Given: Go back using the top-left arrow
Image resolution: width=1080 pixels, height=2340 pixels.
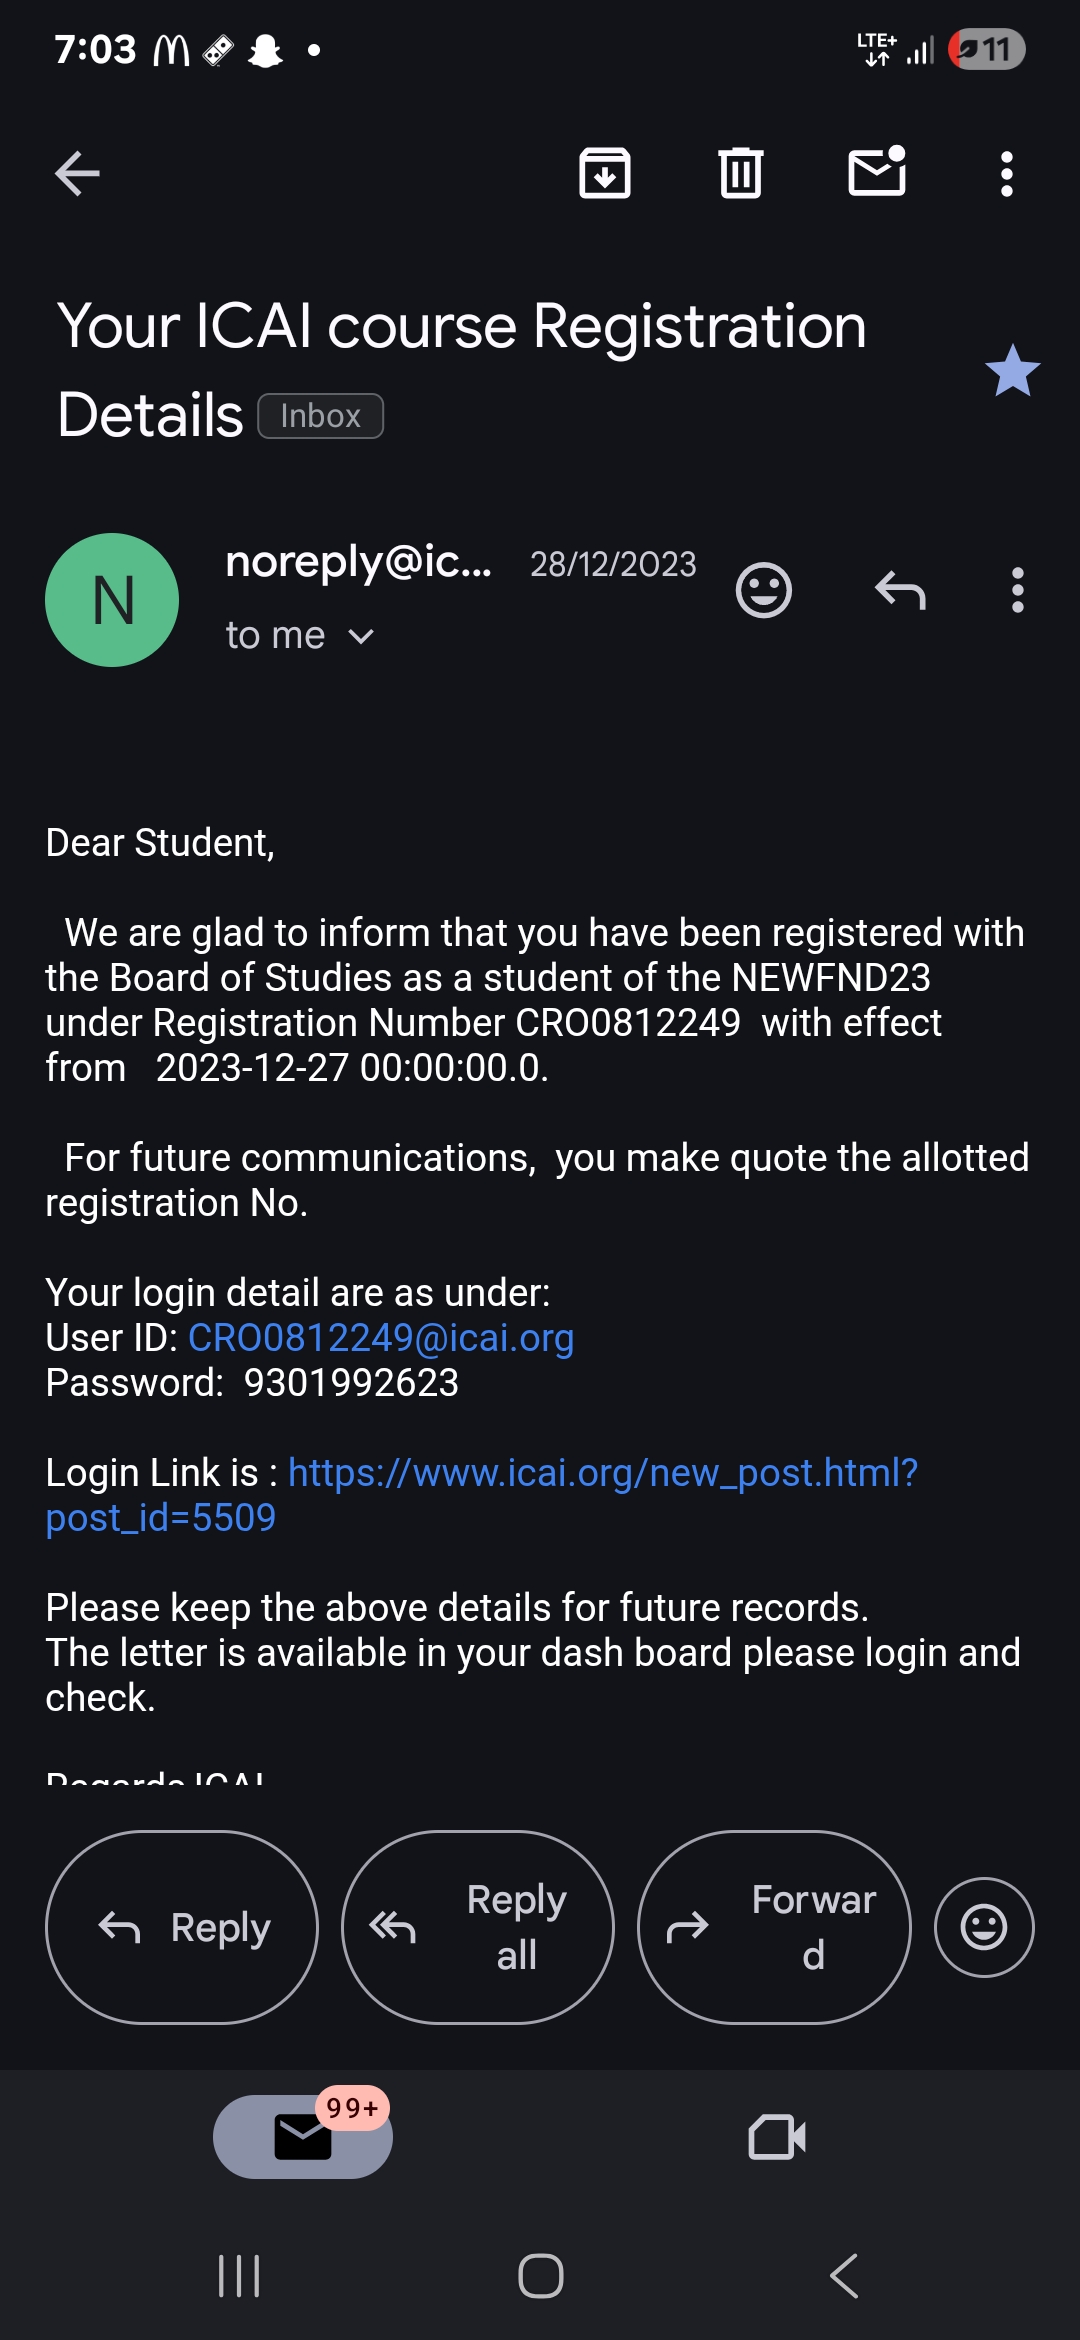Looking at the screenshot, I should (77, 174).
